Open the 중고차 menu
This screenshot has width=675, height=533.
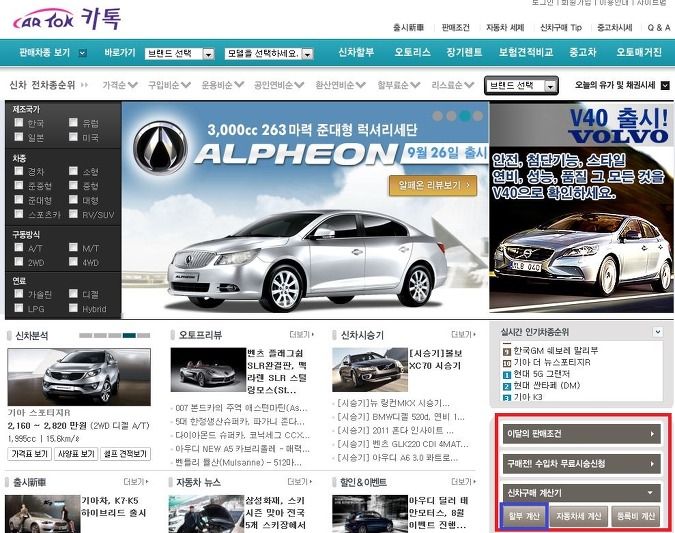[x=582, y=53]
